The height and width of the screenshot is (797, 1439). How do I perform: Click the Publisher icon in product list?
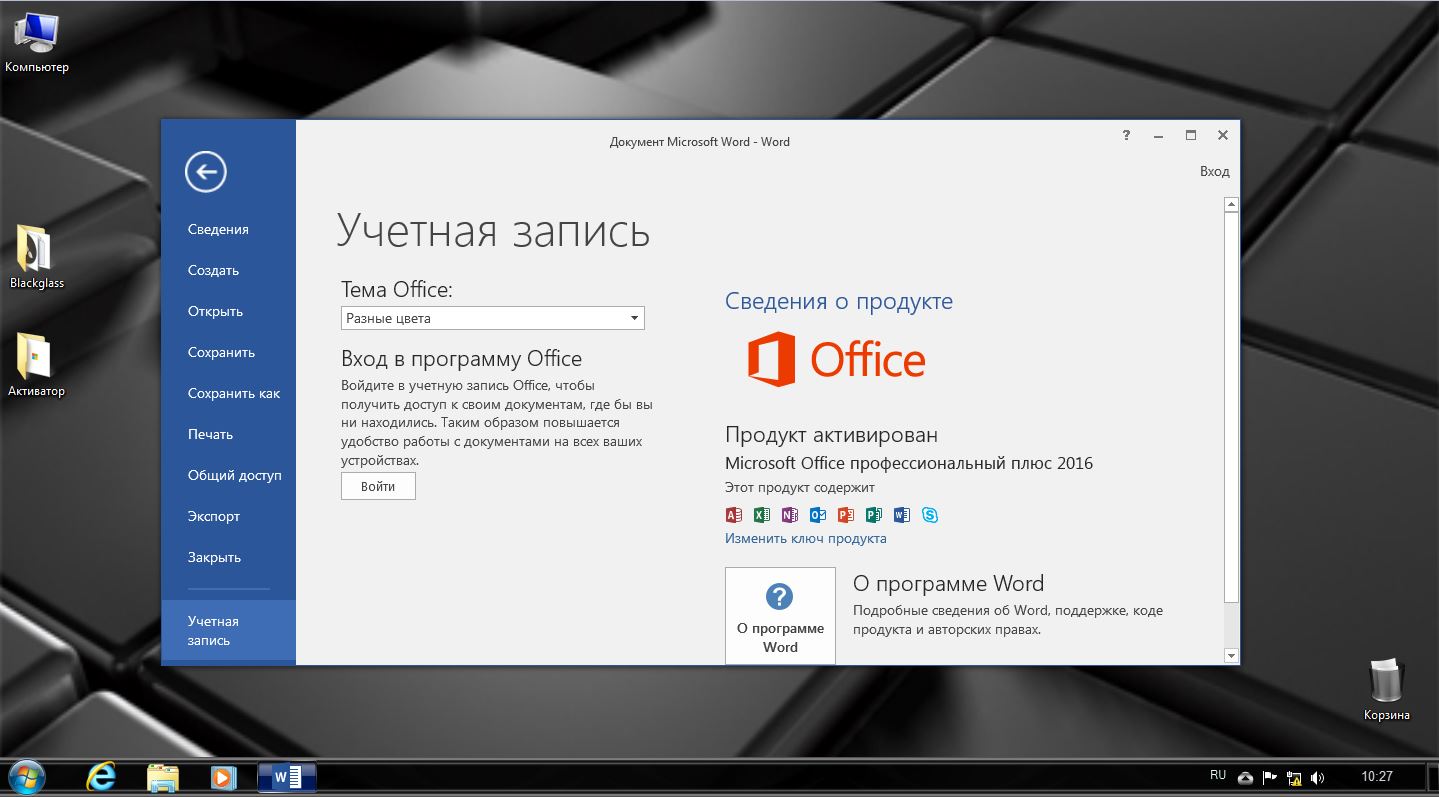(874, 515)
